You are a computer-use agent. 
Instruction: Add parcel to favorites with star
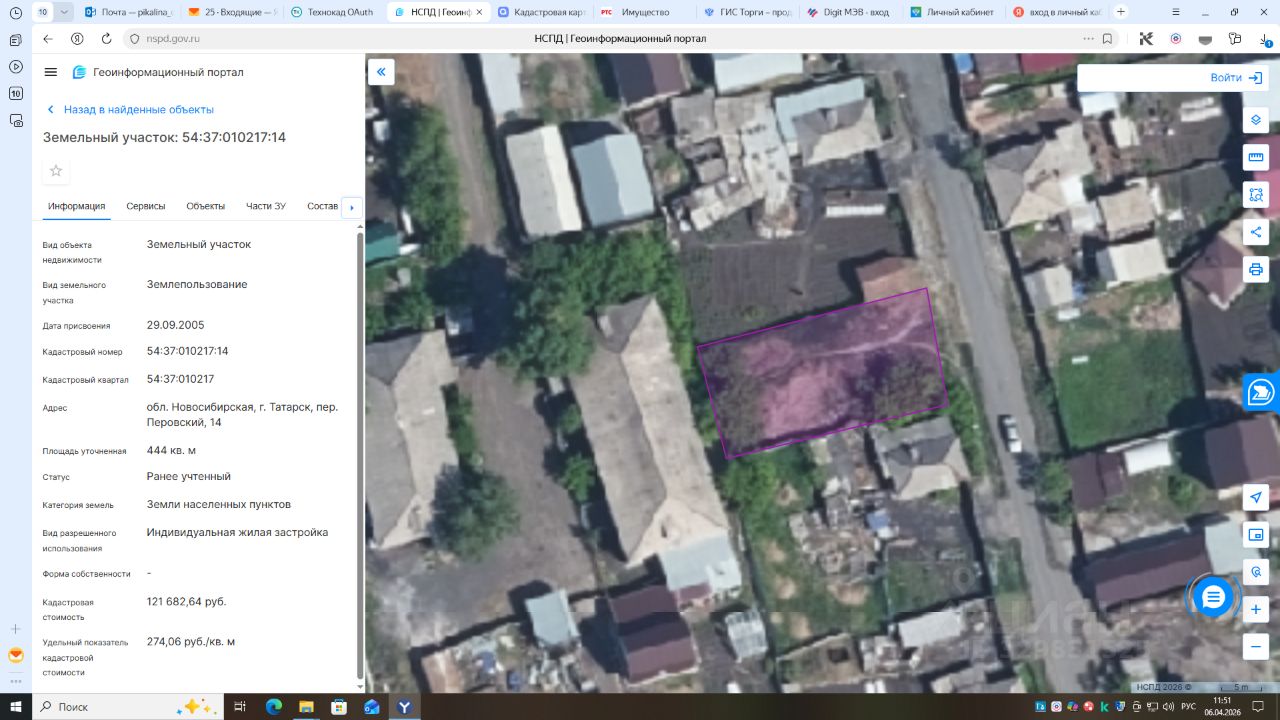[x=56, y=171]
